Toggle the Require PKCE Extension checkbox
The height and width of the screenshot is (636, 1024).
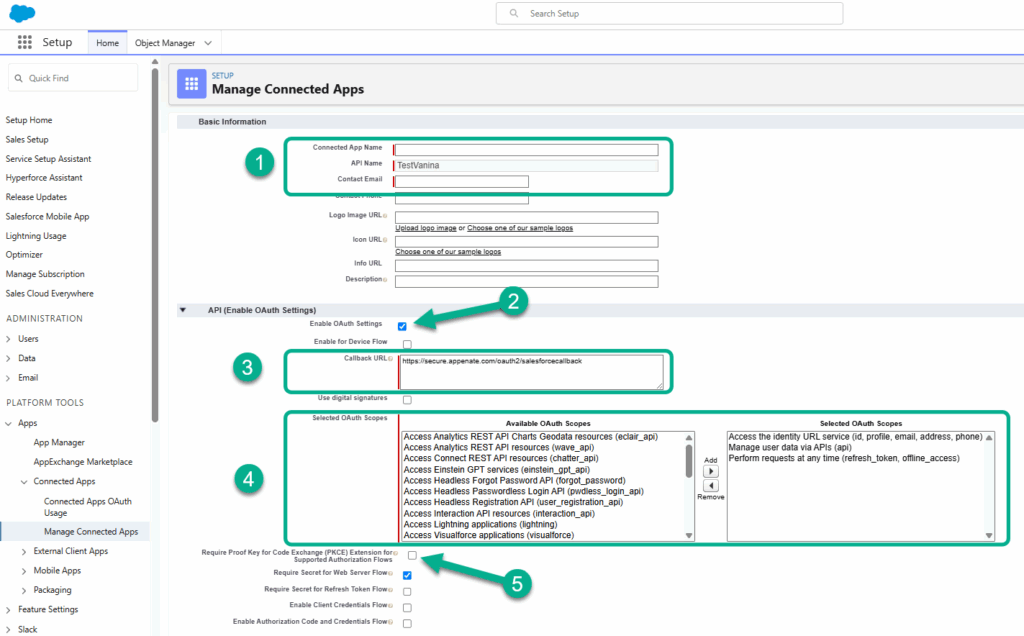pos(412,555)
